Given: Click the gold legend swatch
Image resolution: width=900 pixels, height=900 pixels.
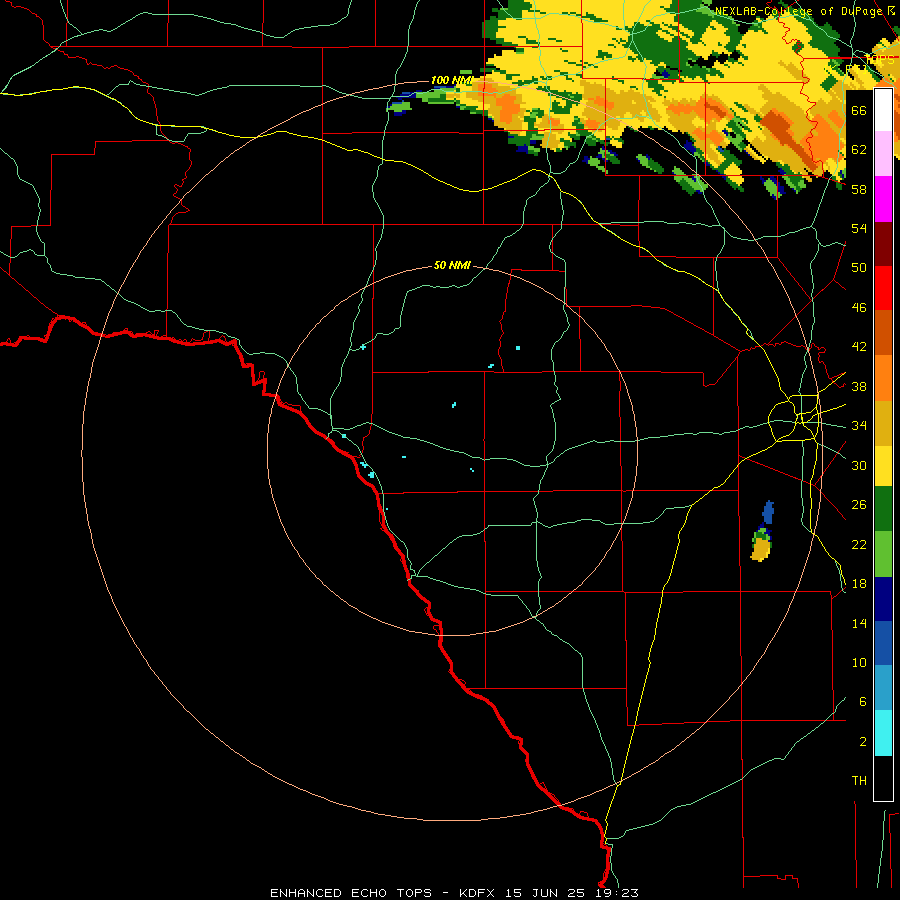Looking at the screenshot, I should click(883, 424).
